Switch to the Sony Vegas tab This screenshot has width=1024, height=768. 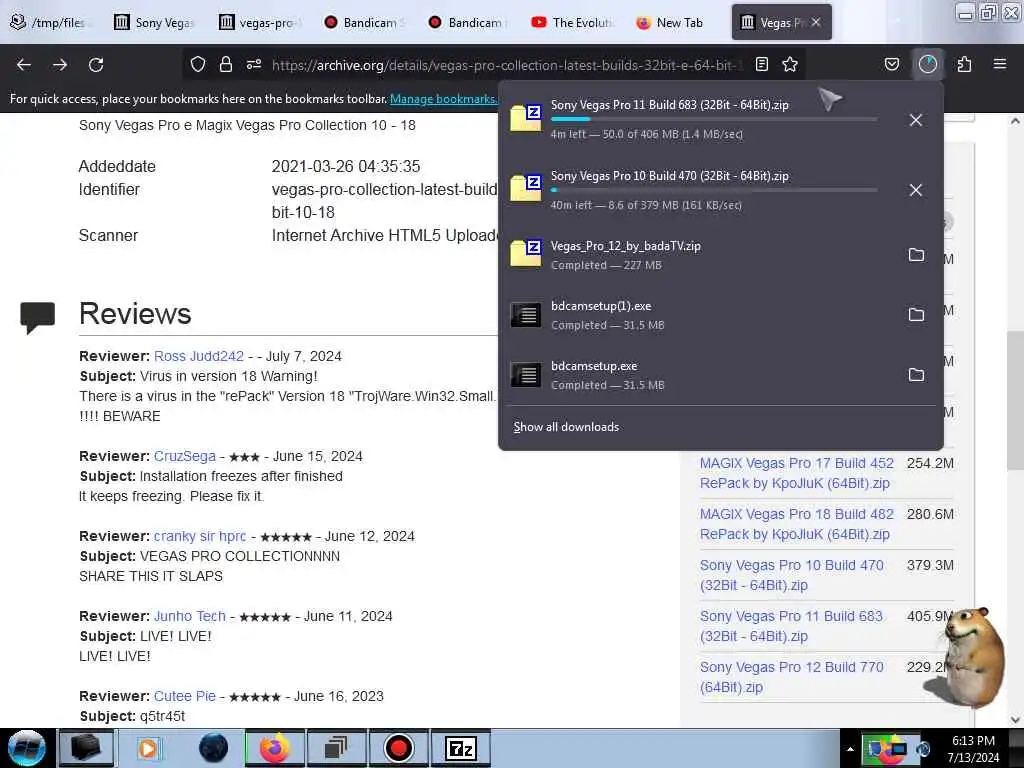(x=155, y=22)
